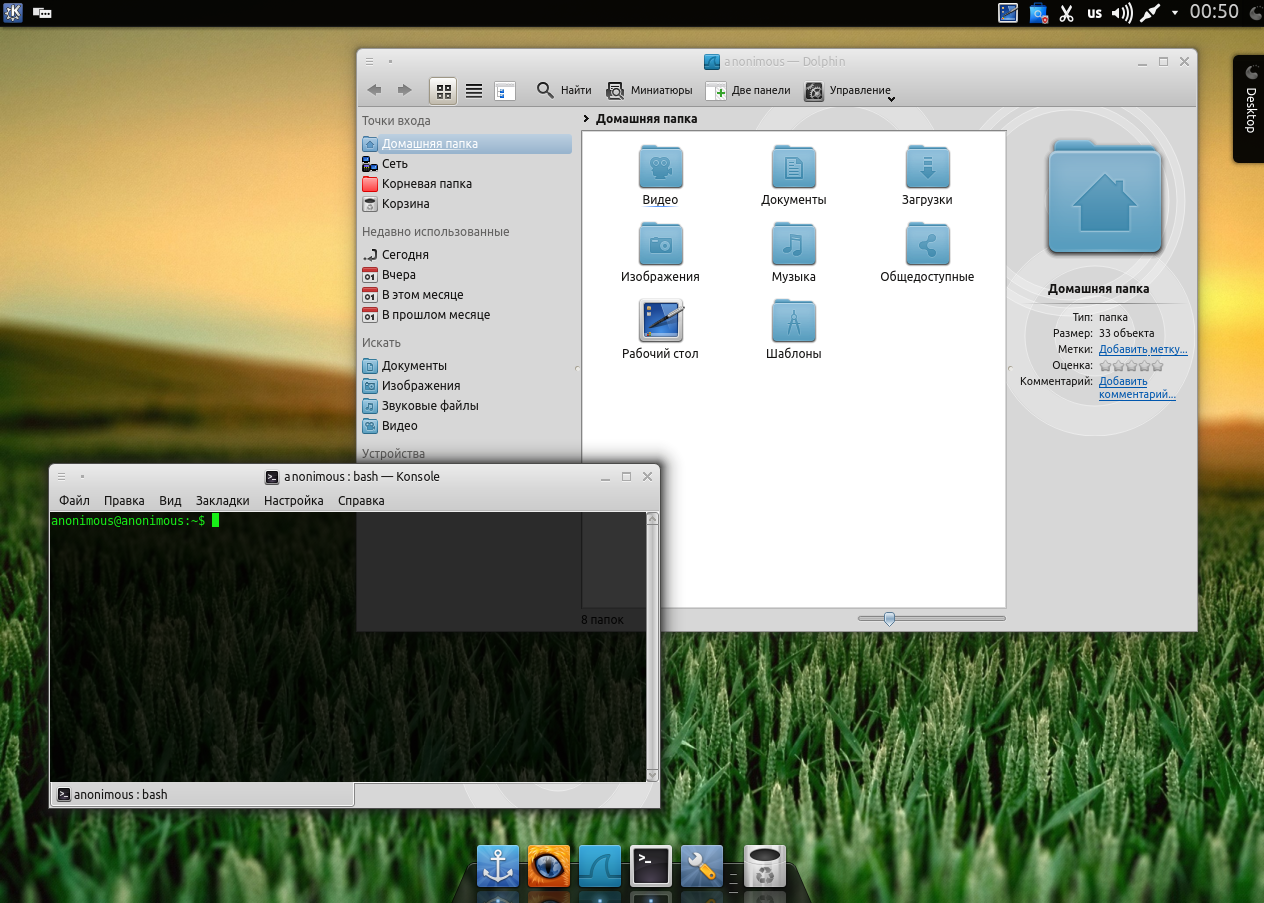Open the Закладки menu in Konsole

222,501
